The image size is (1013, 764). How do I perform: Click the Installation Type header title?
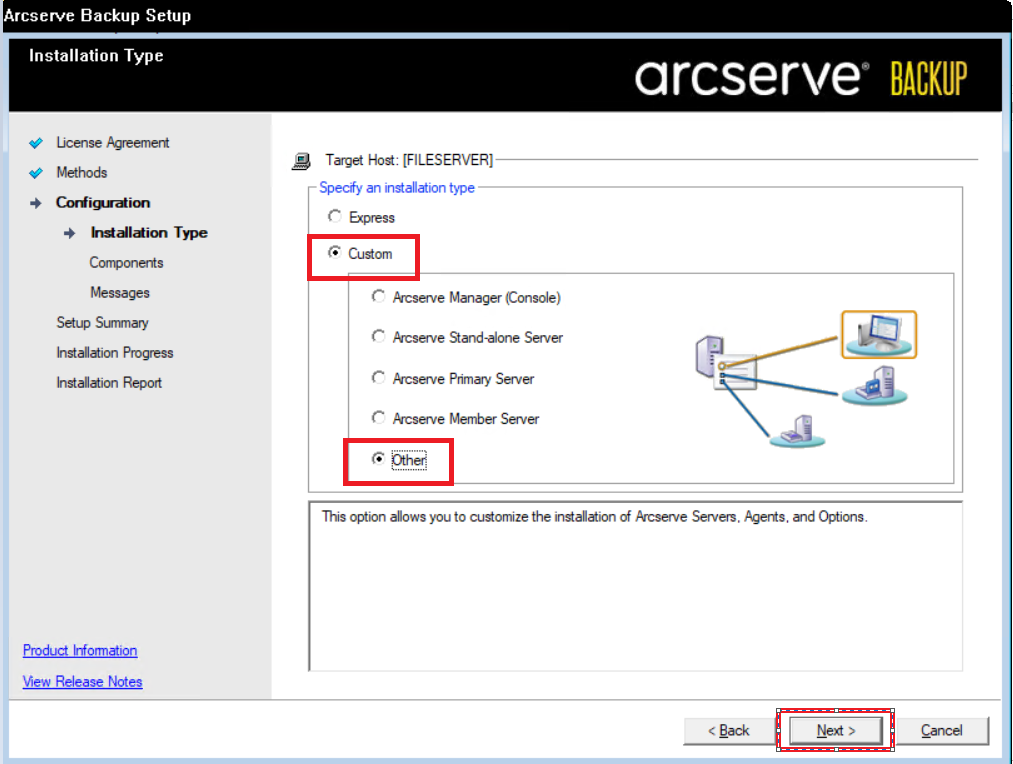pos(96,56)
